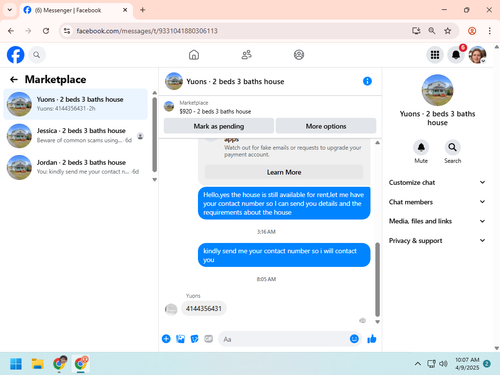
Task: Click the 'kindly send me your contact' message
Action: coord(284,255)
